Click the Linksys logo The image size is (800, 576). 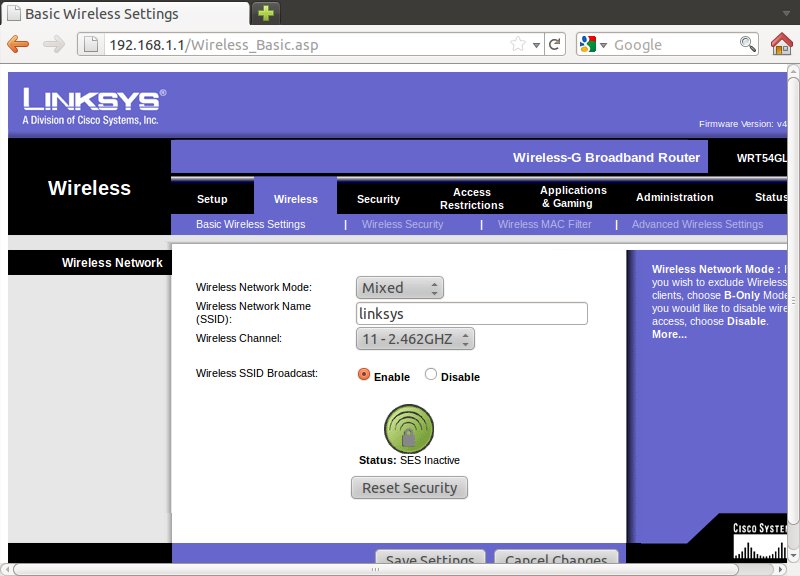pos(94,107)
